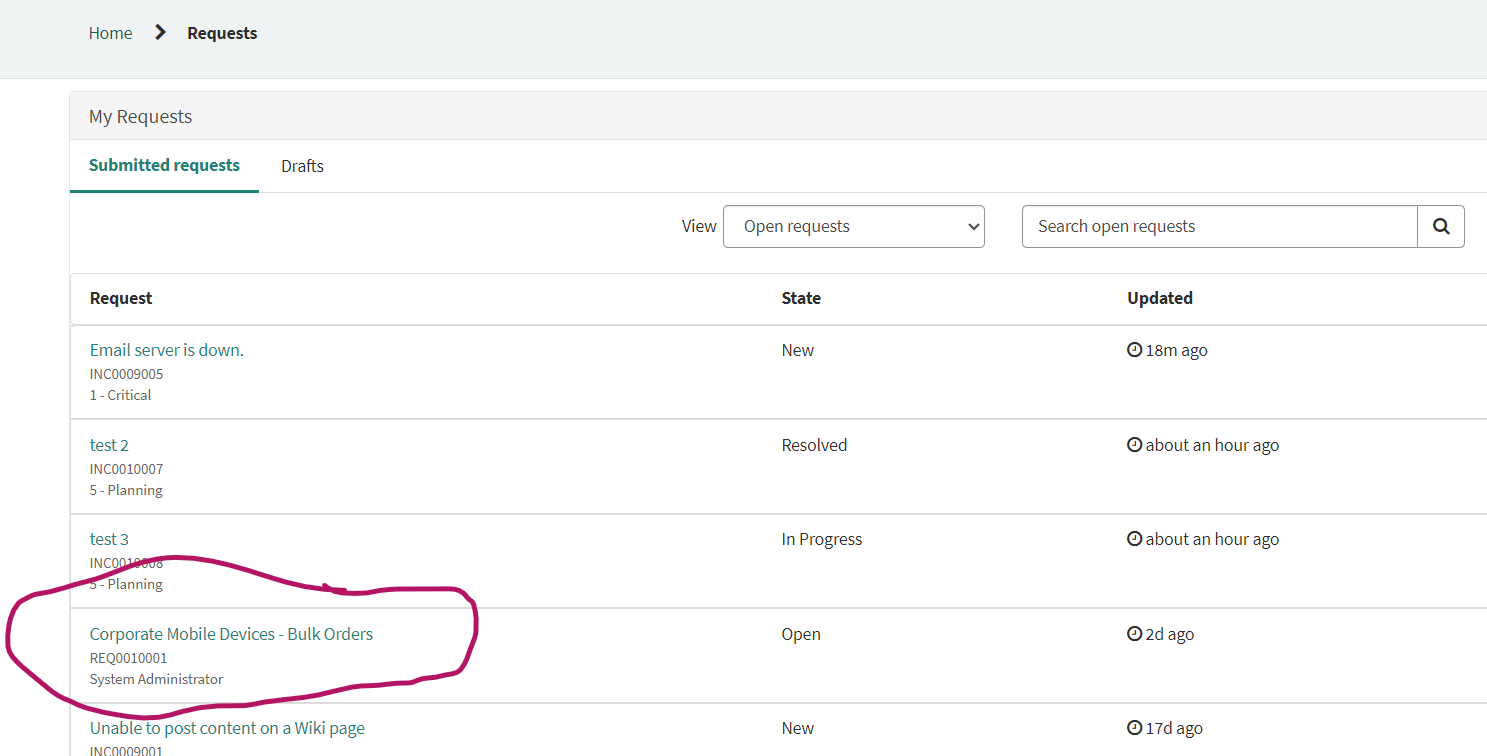Viewport: 1487px width, 756px height.
Task: Focus the Search open requests field
Action: tap(1219, 226)
